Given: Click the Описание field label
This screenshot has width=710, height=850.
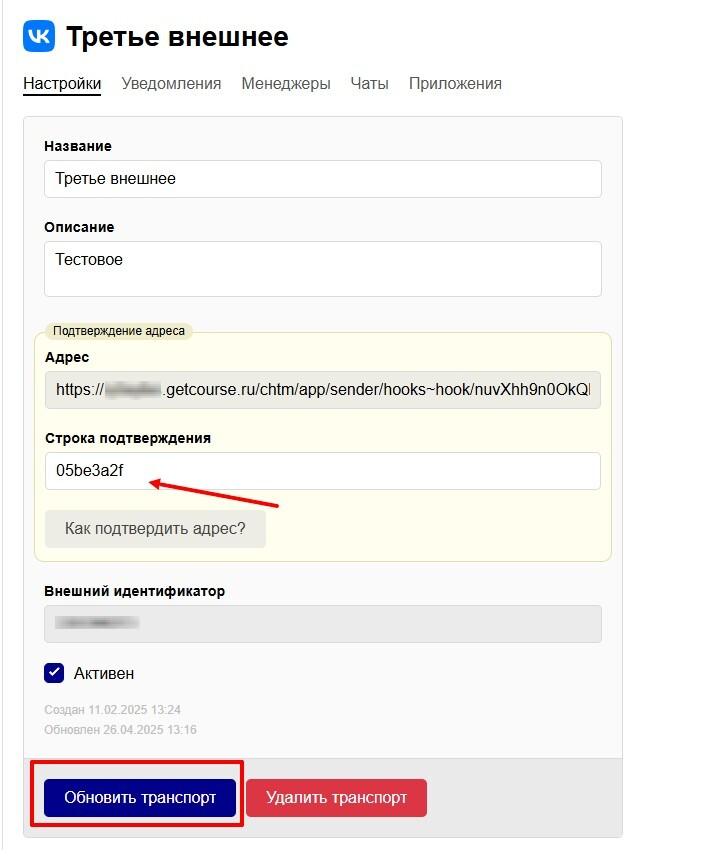Looking at the screenshot, I should pos(79,227).
